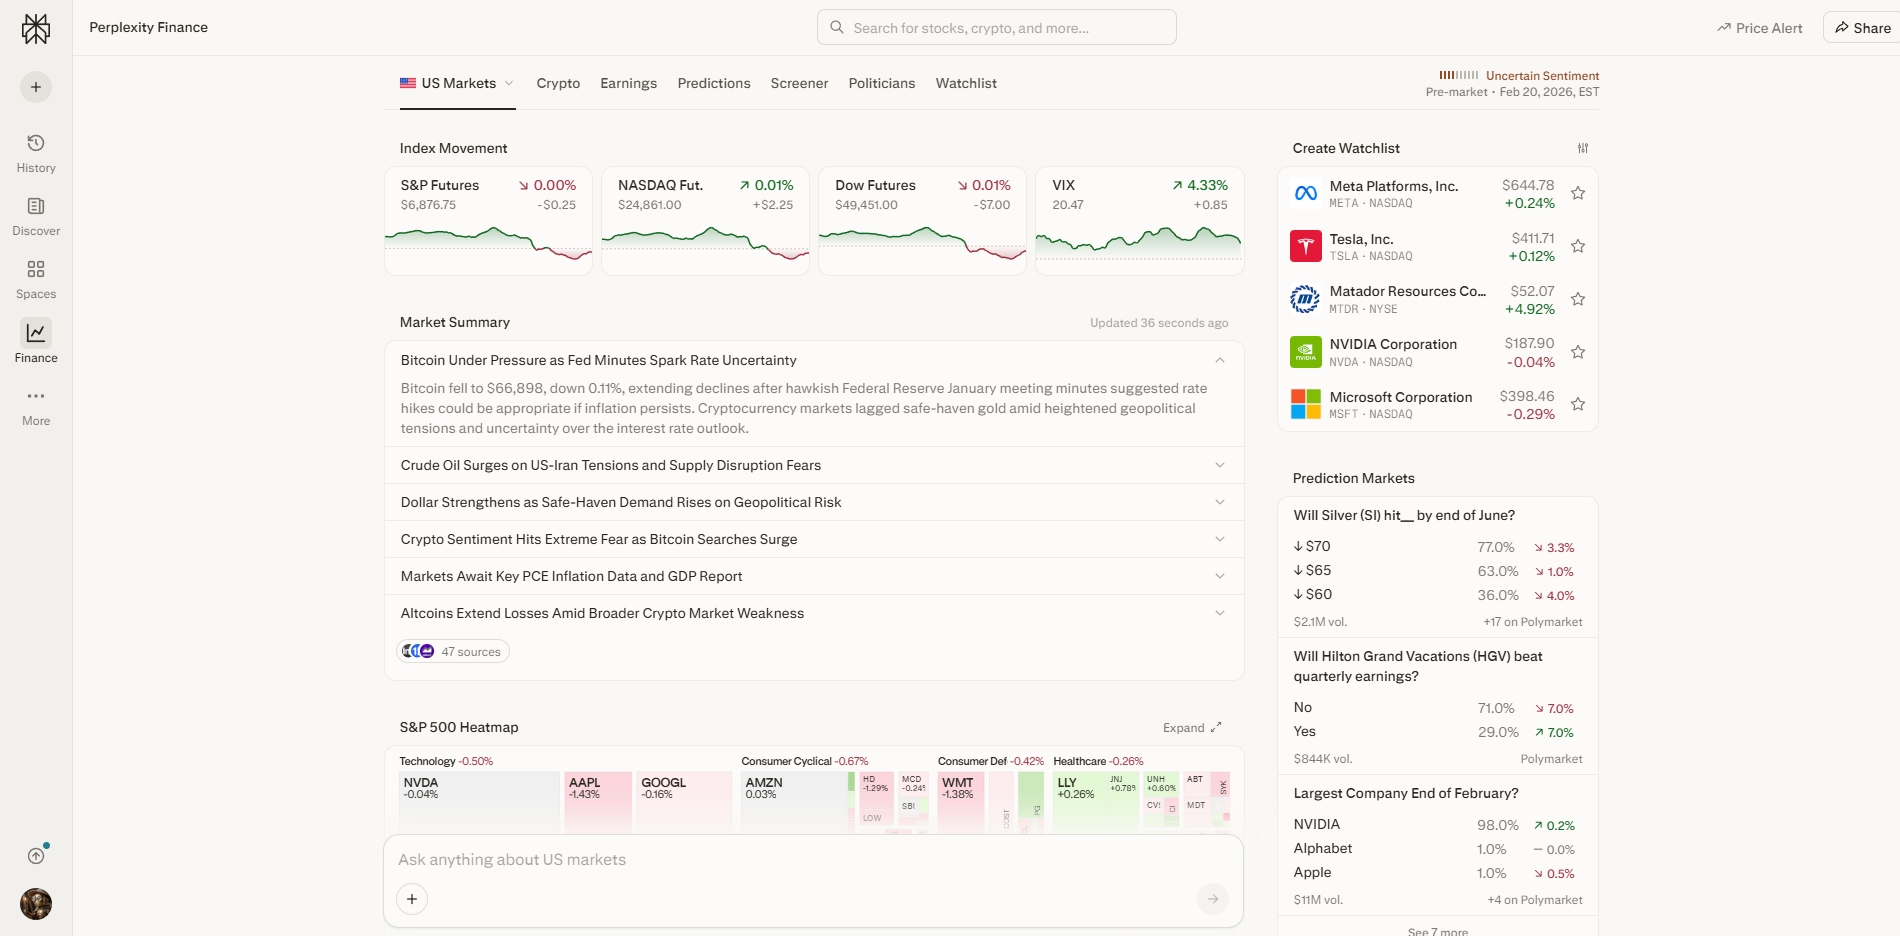Click the attachment plus icon in ask box
The image size is (1900, 936).
coord(412,899)
